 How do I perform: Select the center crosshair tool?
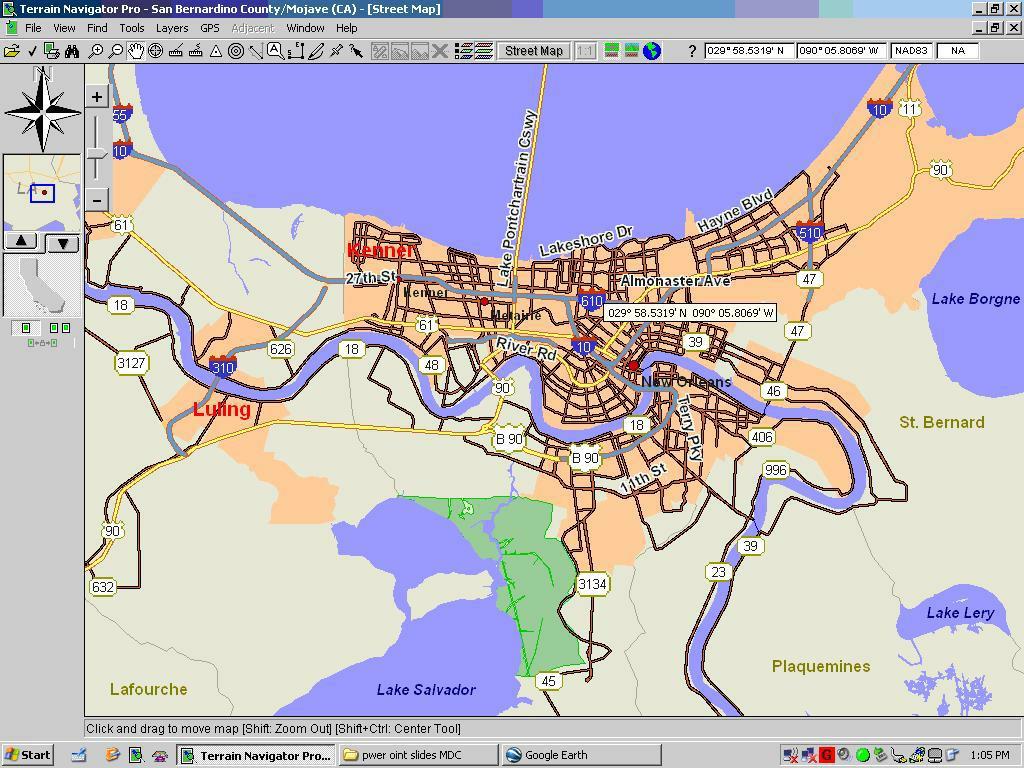[x=156, y=51]
